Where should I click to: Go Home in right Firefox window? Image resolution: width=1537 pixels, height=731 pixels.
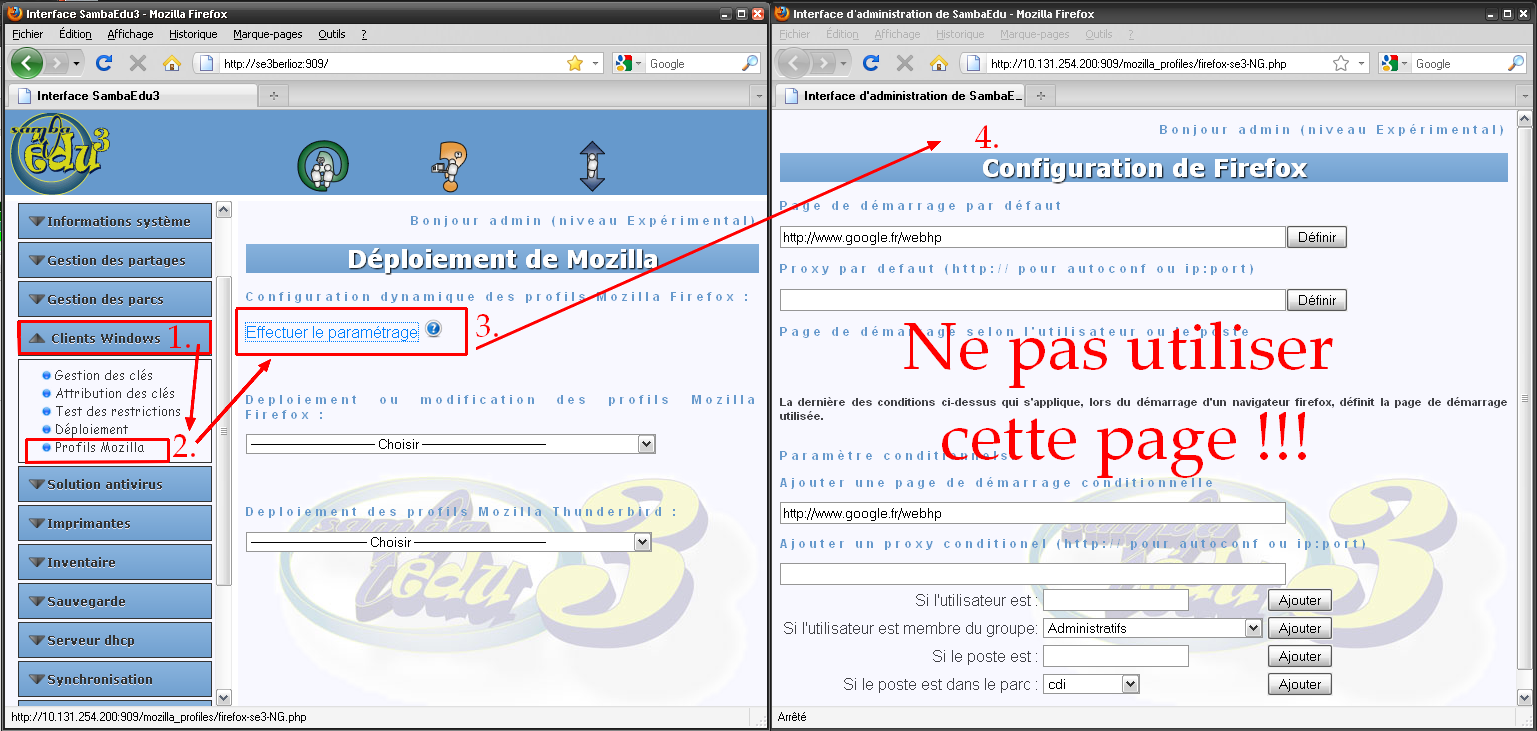(938, 63)
